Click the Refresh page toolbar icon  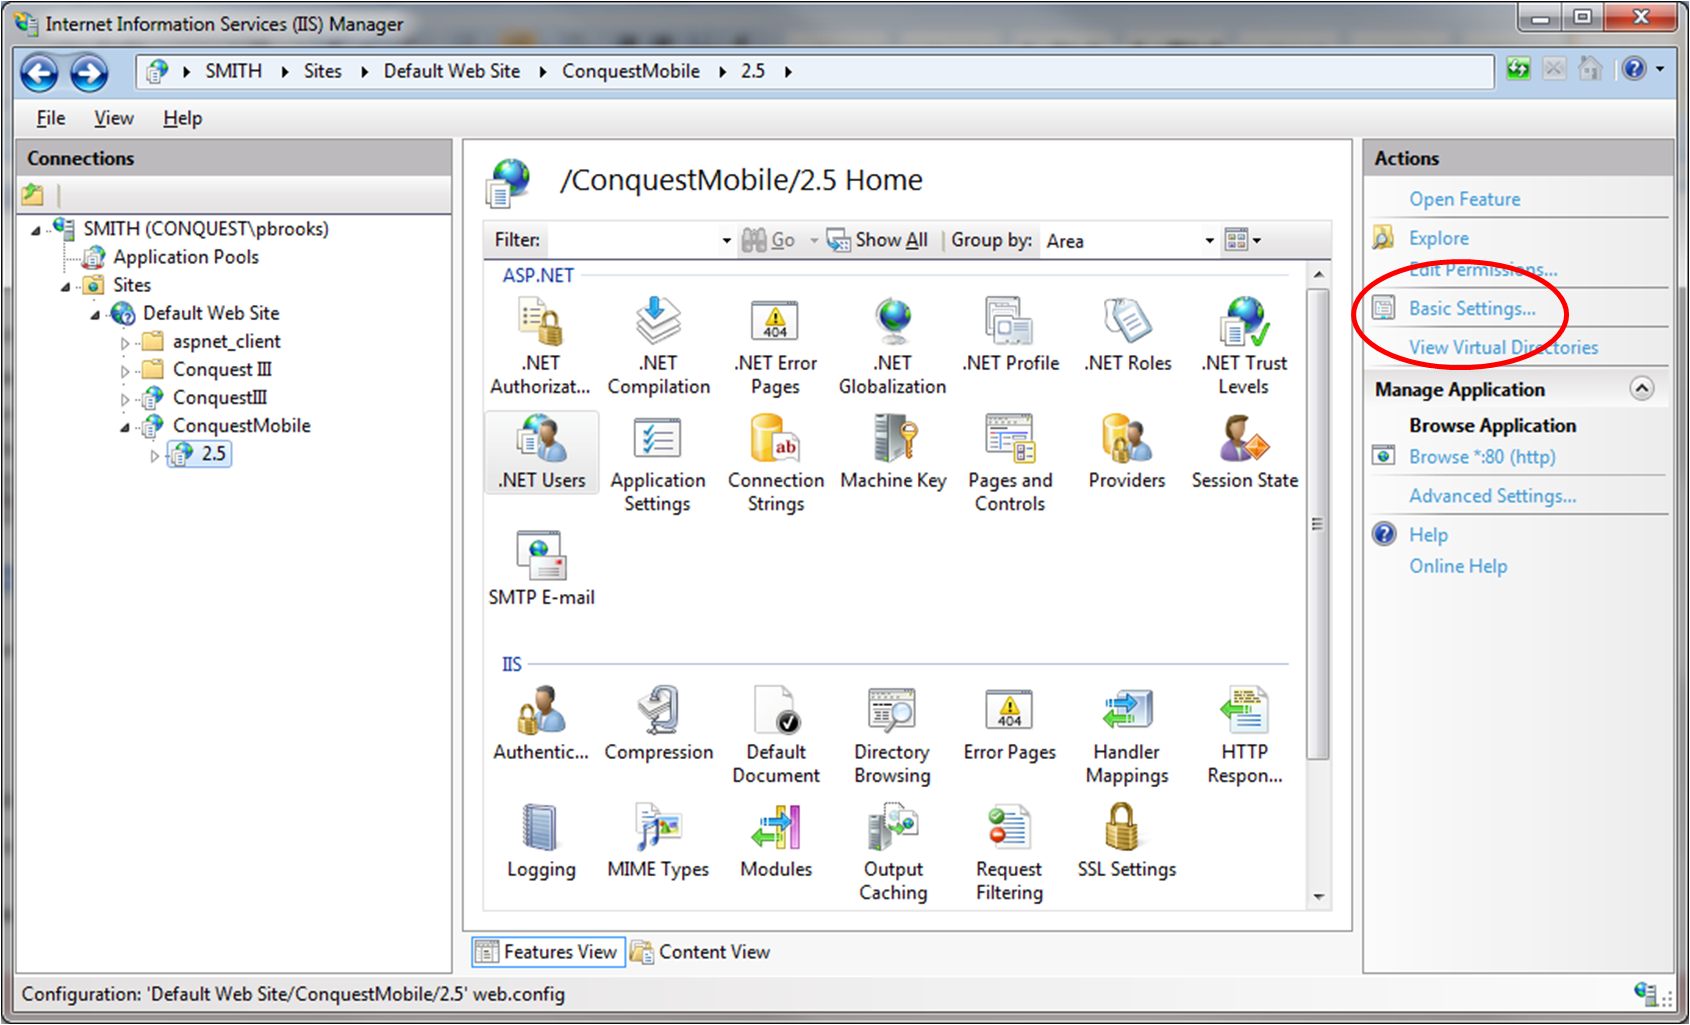1518,69
